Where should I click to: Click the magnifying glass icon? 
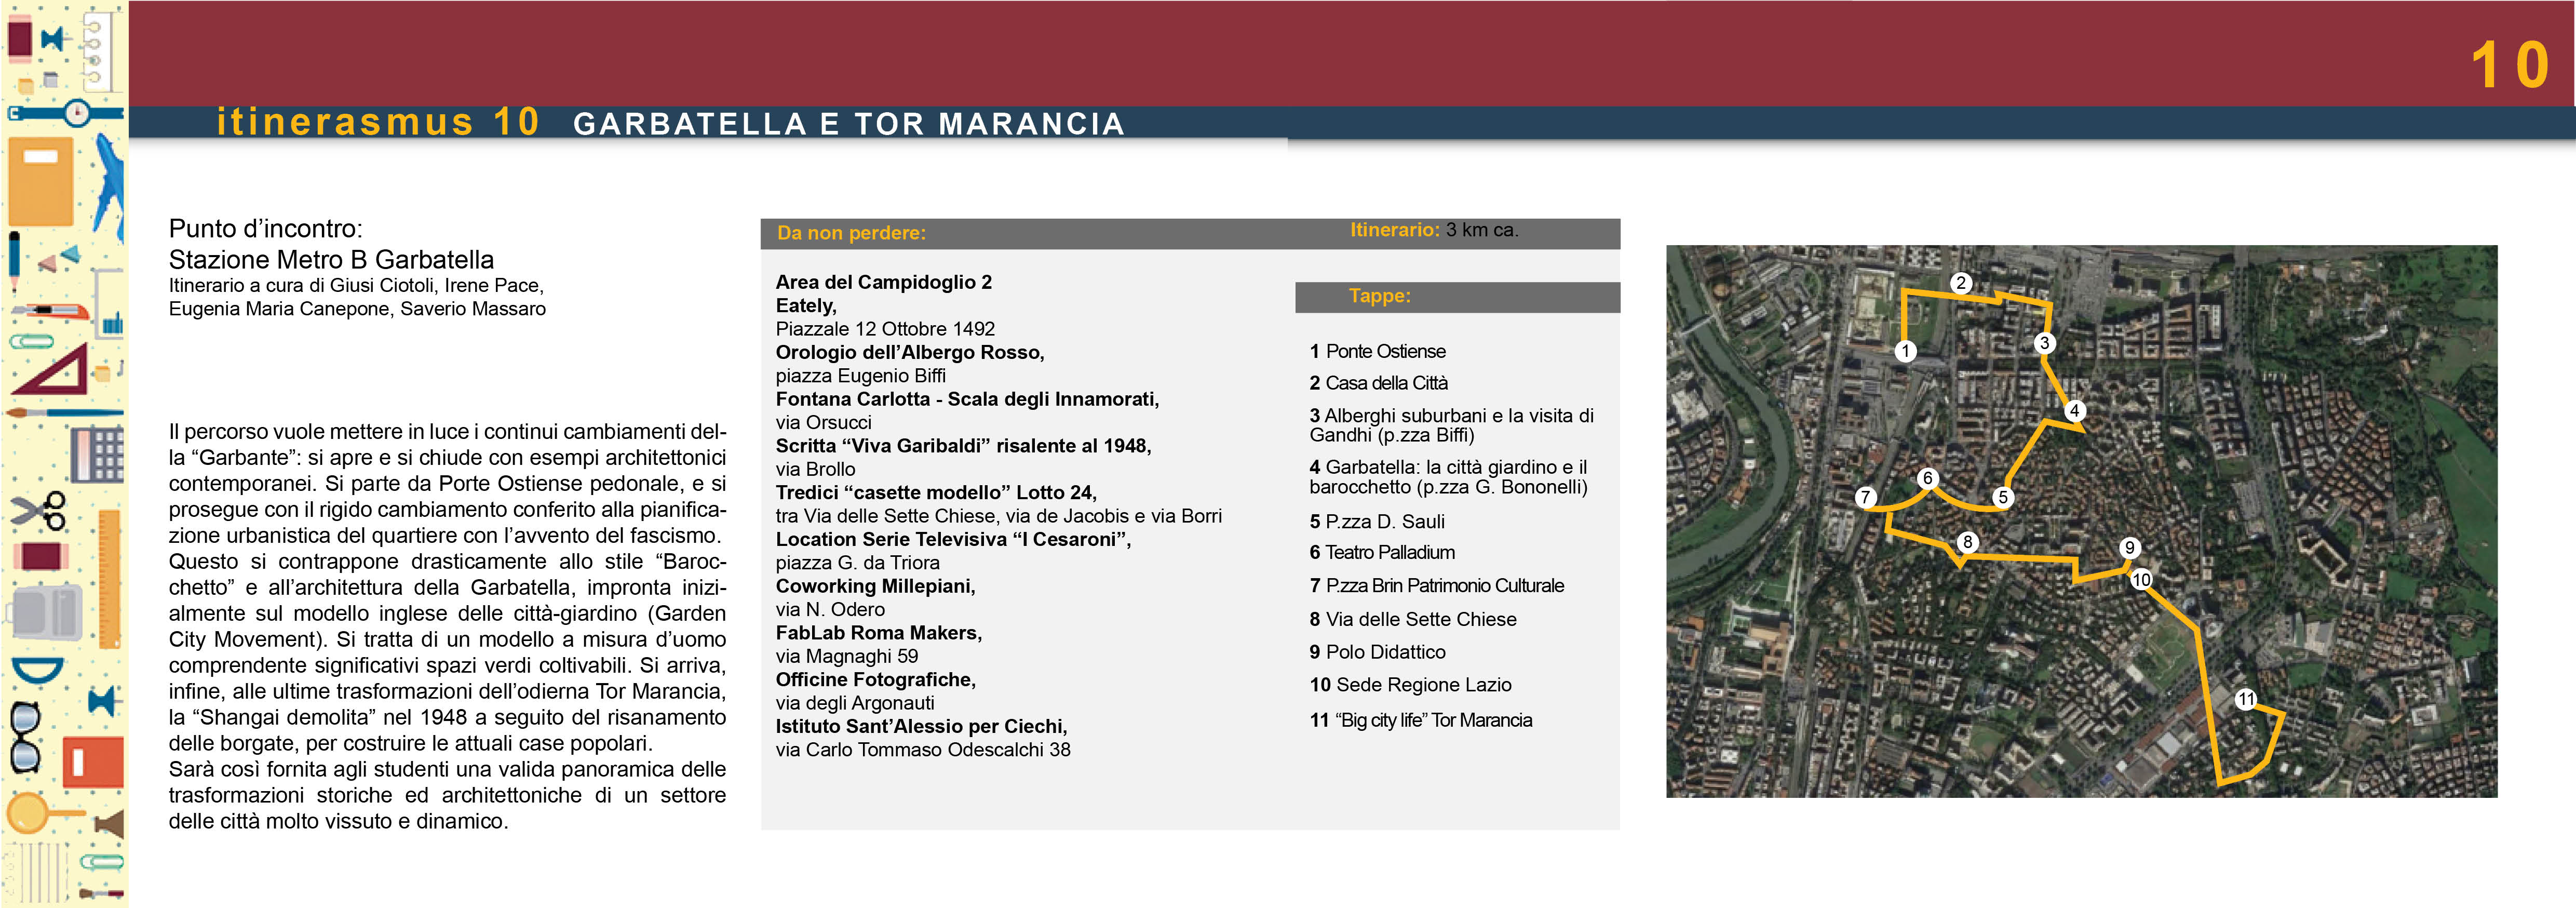[x=30, y=812]
